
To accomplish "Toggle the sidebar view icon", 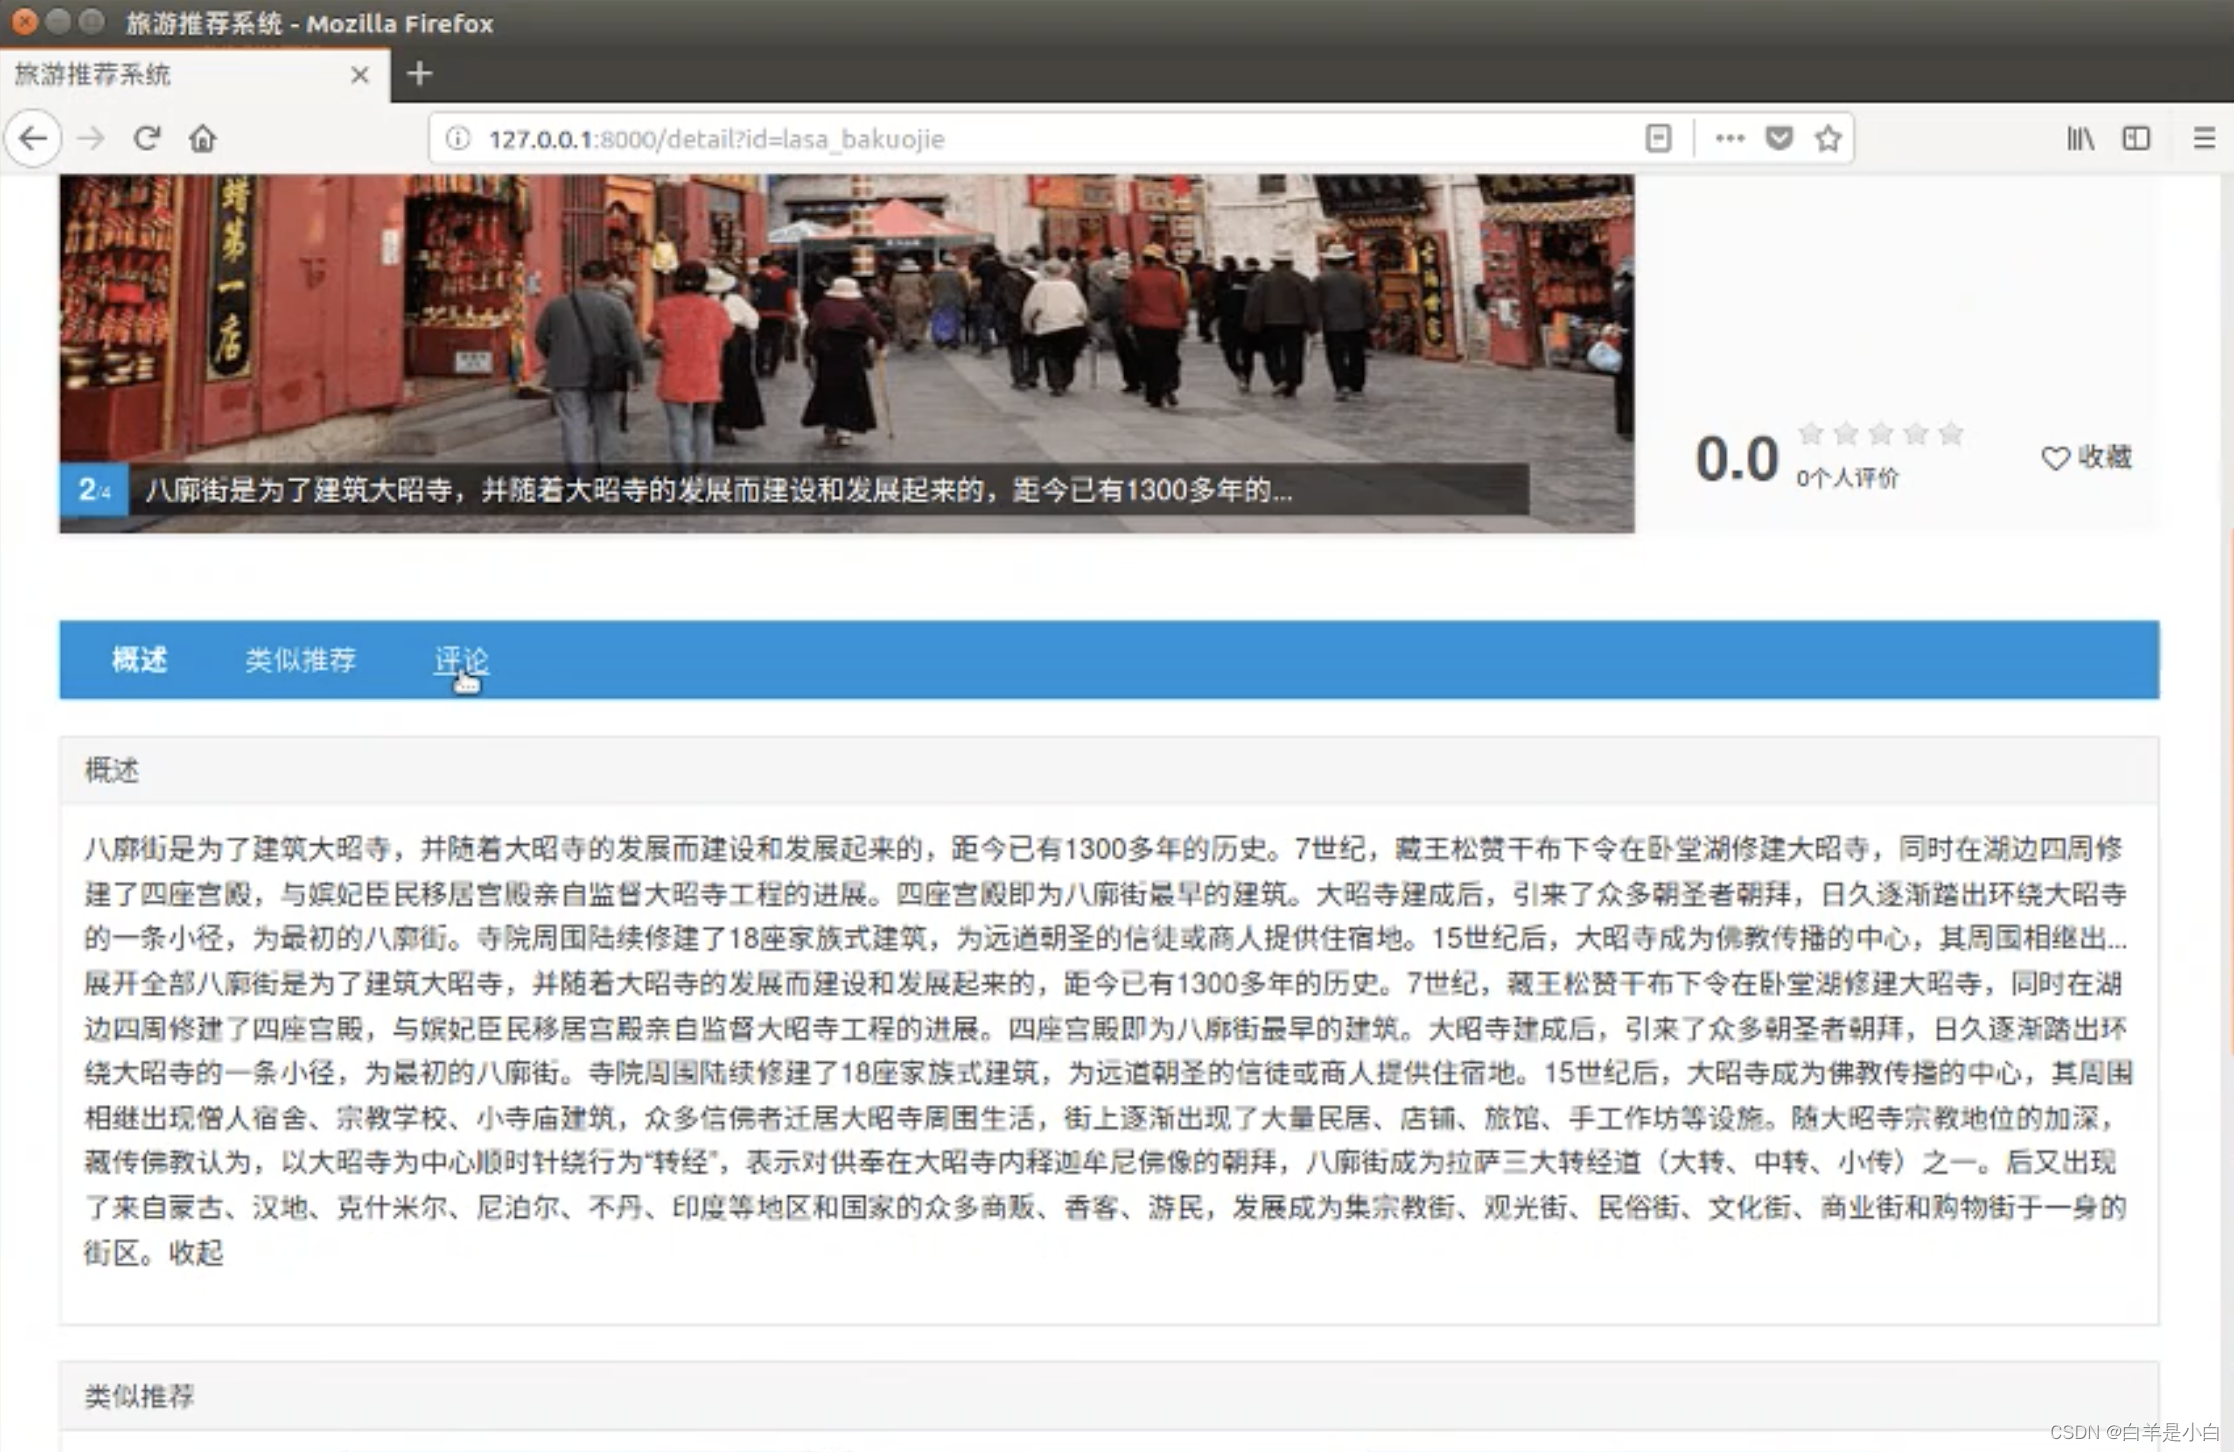I will (2136, 138).
